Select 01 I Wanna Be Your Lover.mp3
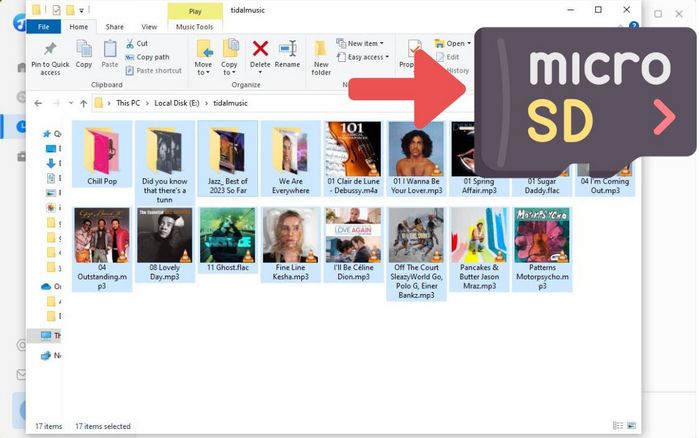This screenshot has height=438, width=700. 417,159
